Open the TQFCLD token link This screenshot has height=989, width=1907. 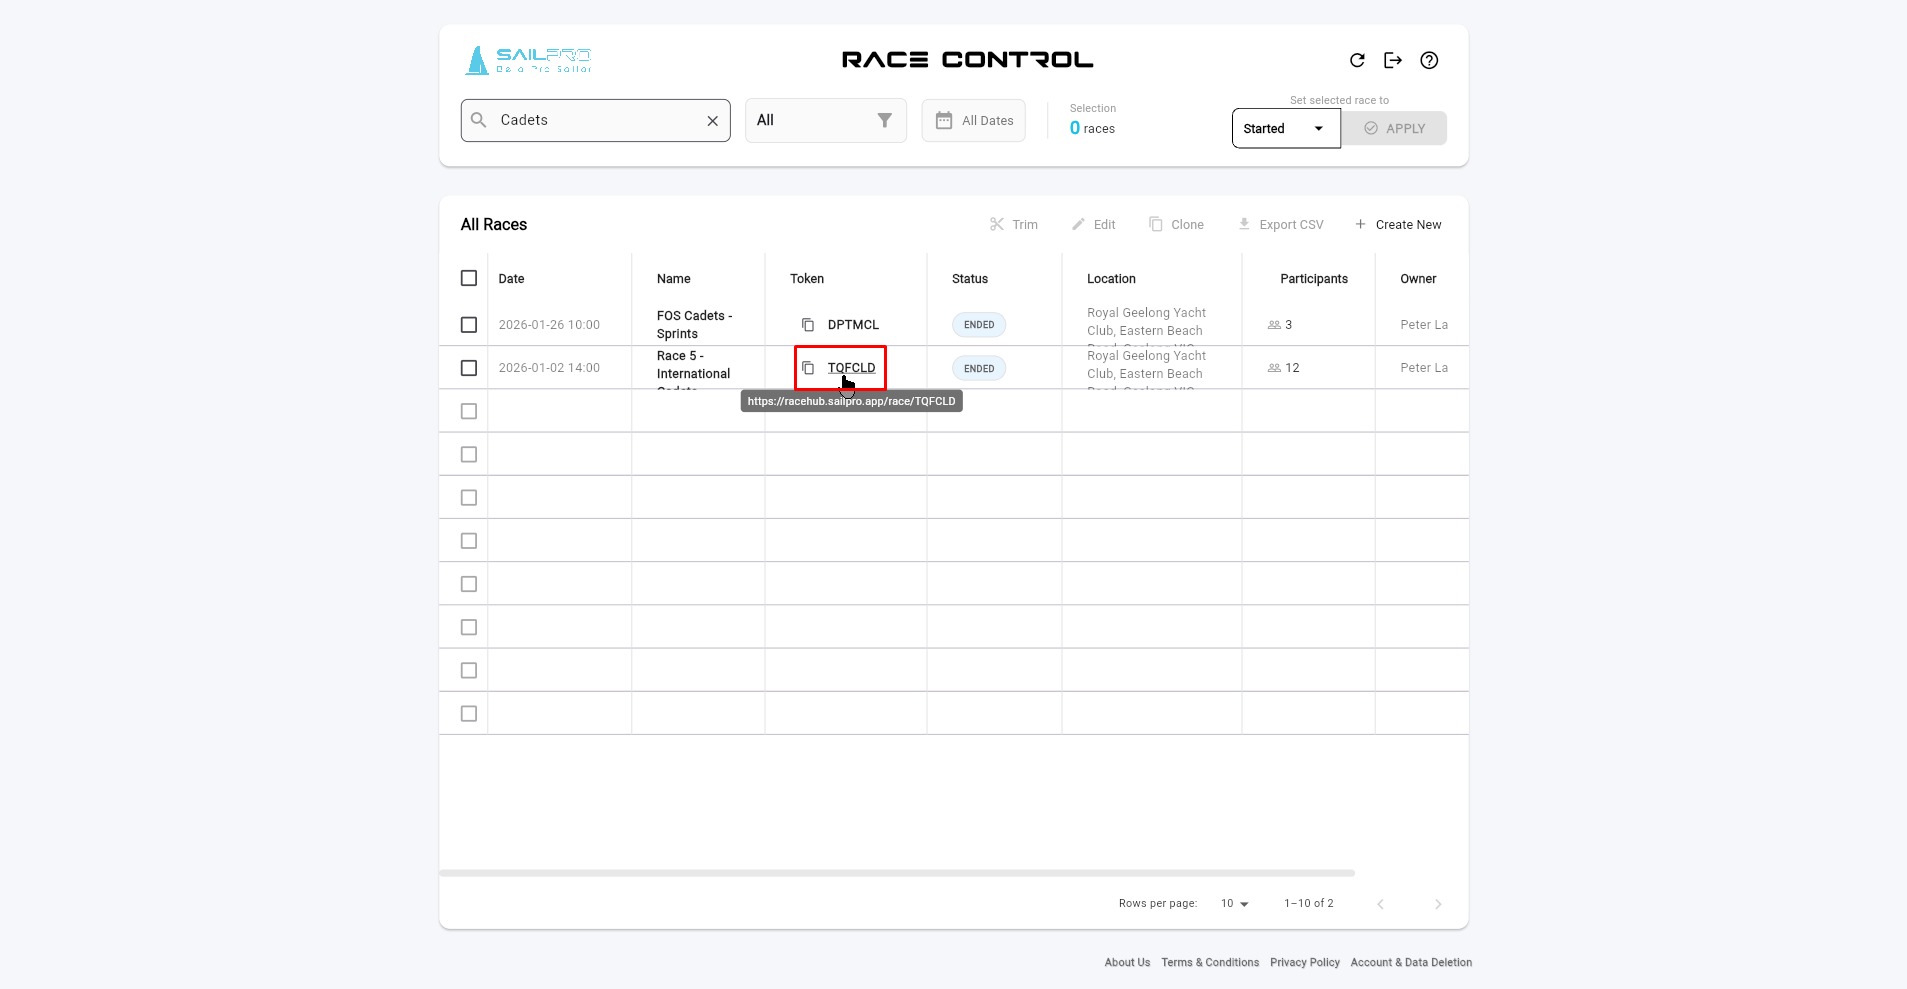click(851, 368)
